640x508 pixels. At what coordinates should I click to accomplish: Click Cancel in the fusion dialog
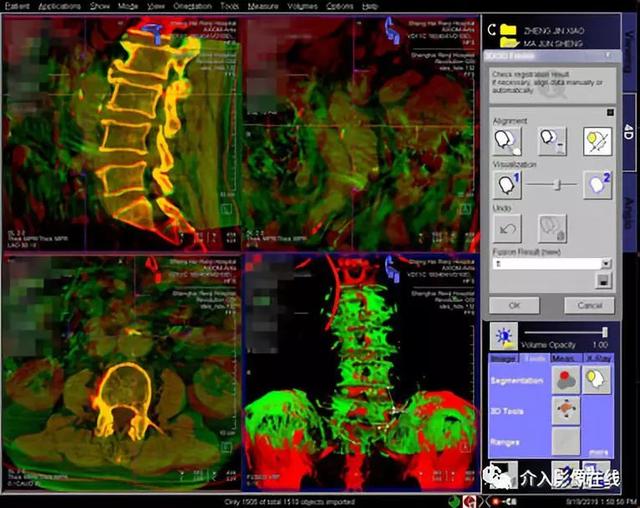(x=589, y=305)
